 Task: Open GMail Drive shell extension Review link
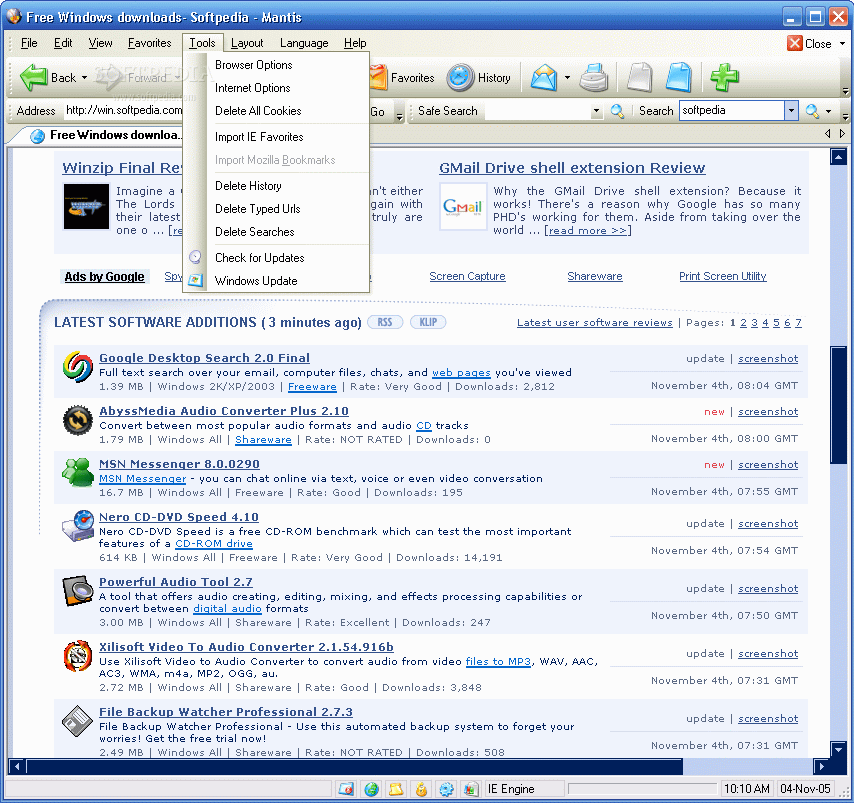572,168
